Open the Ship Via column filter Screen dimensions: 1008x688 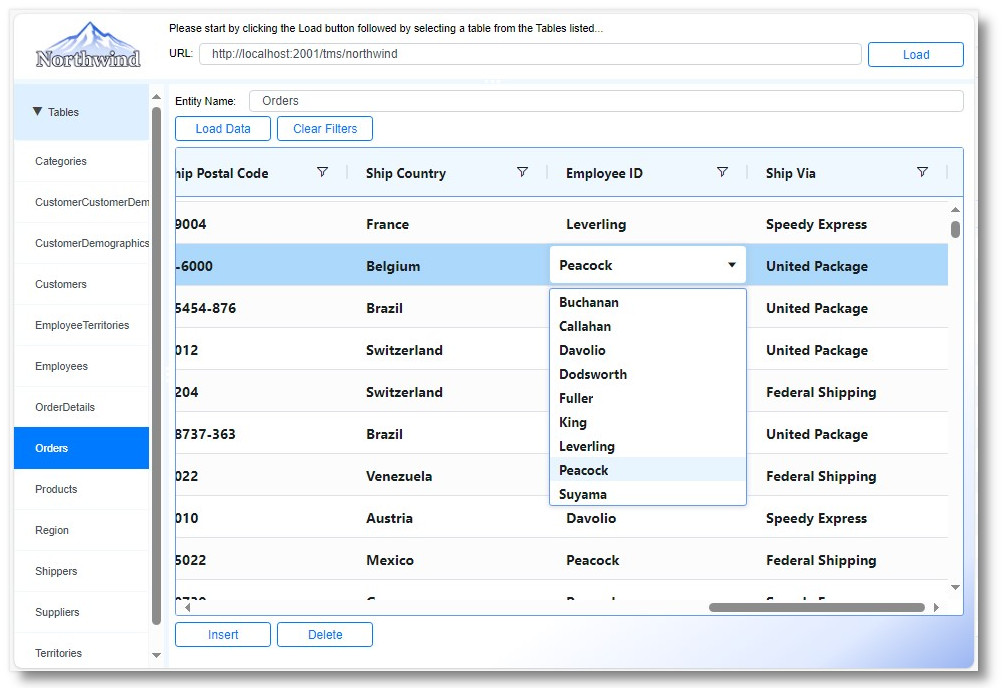coord(922,172)
